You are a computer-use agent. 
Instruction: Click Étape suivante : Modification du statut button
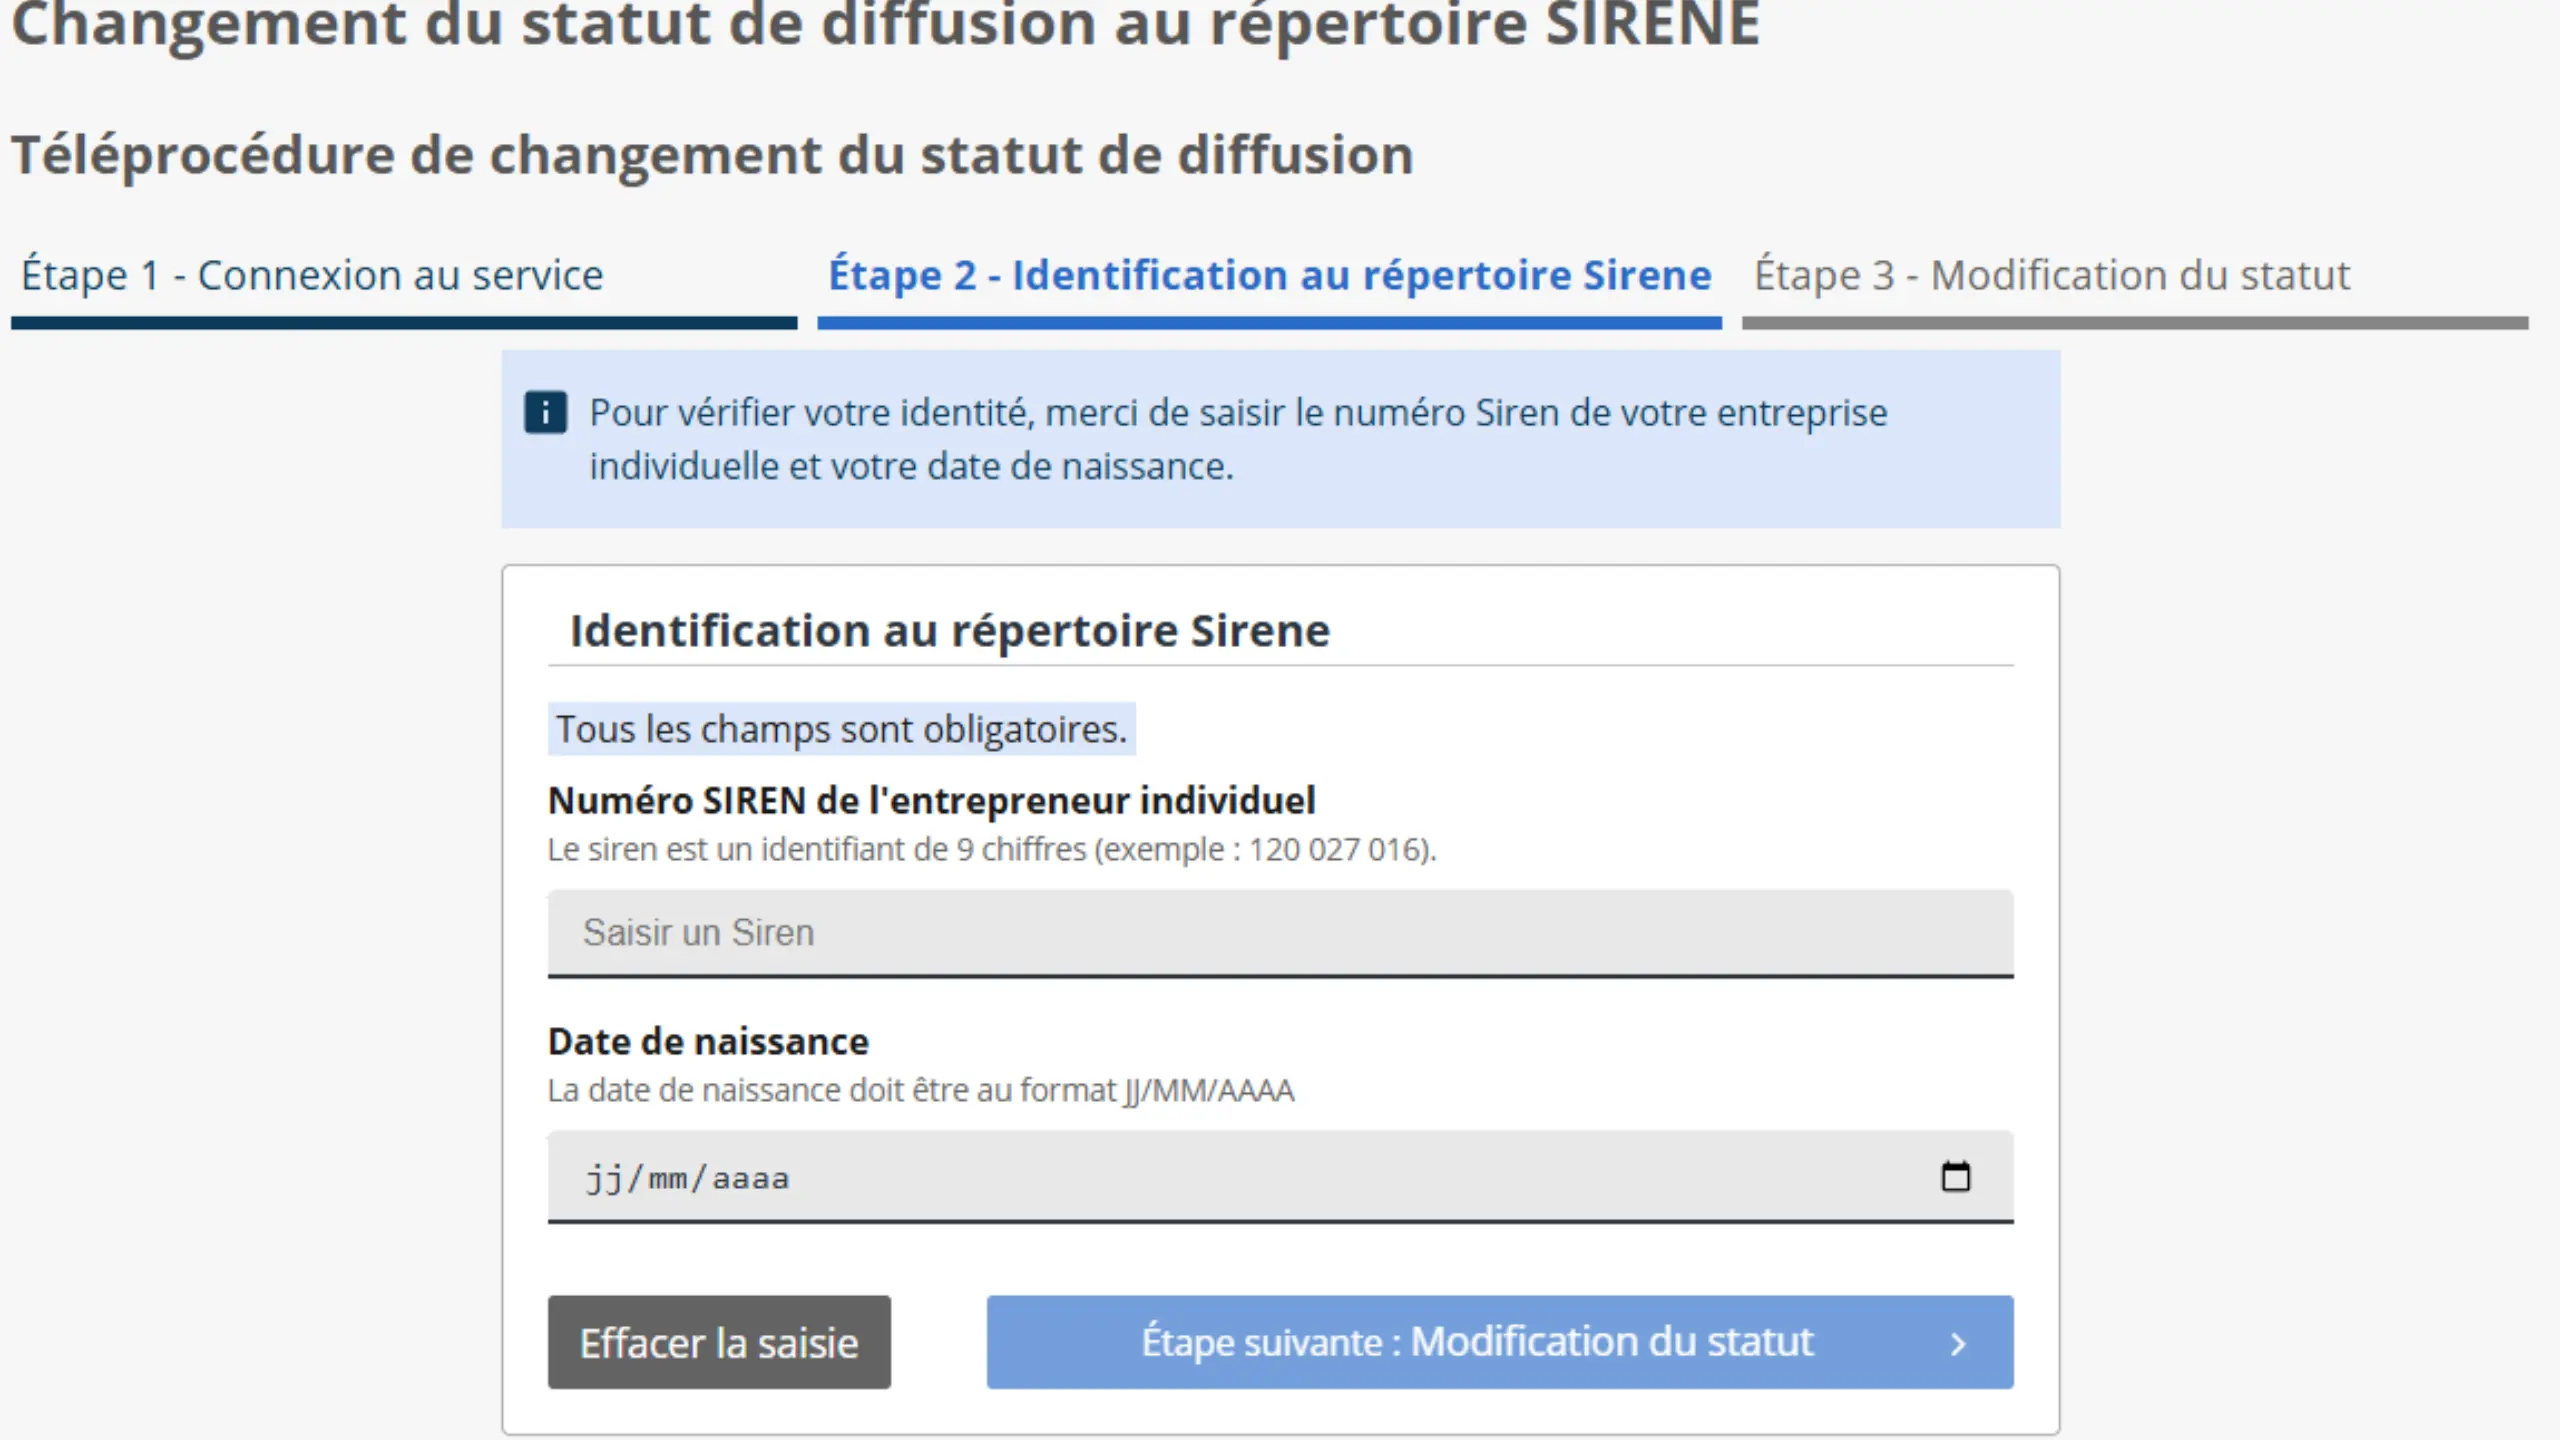1500,1342
